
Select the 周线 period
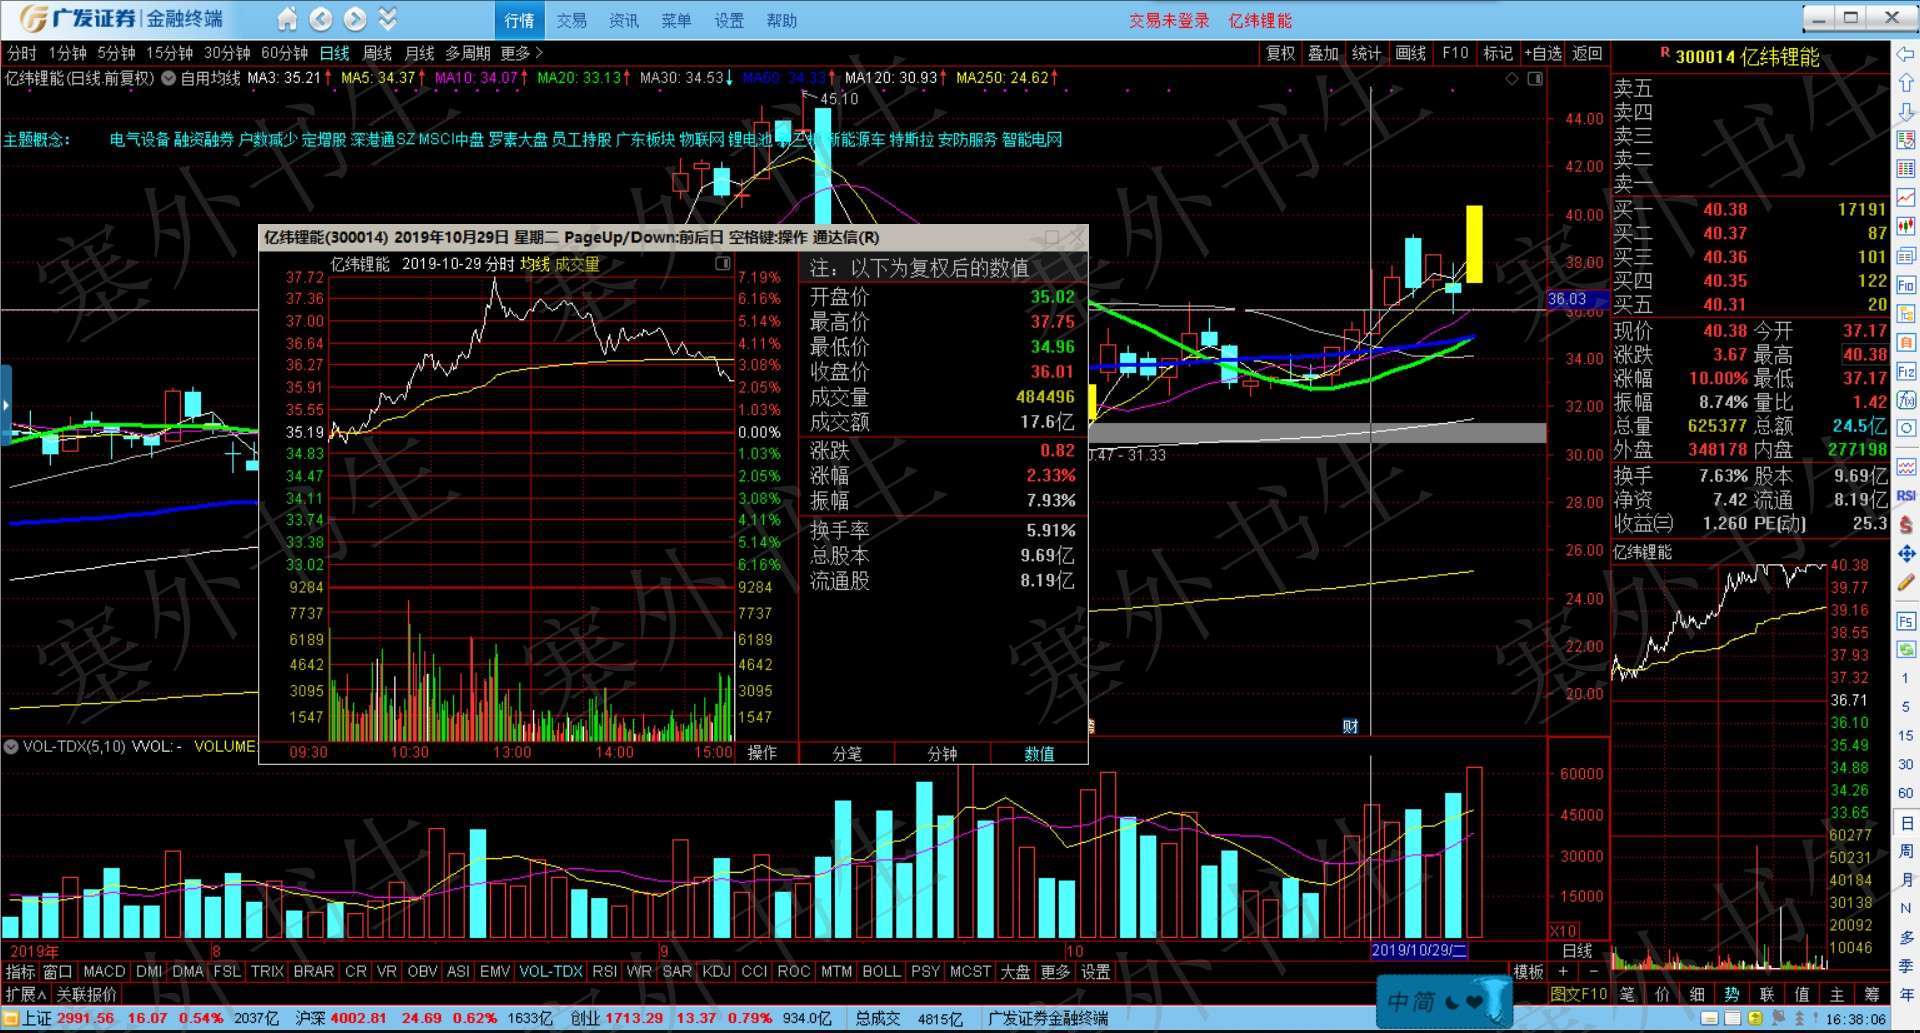377,53
